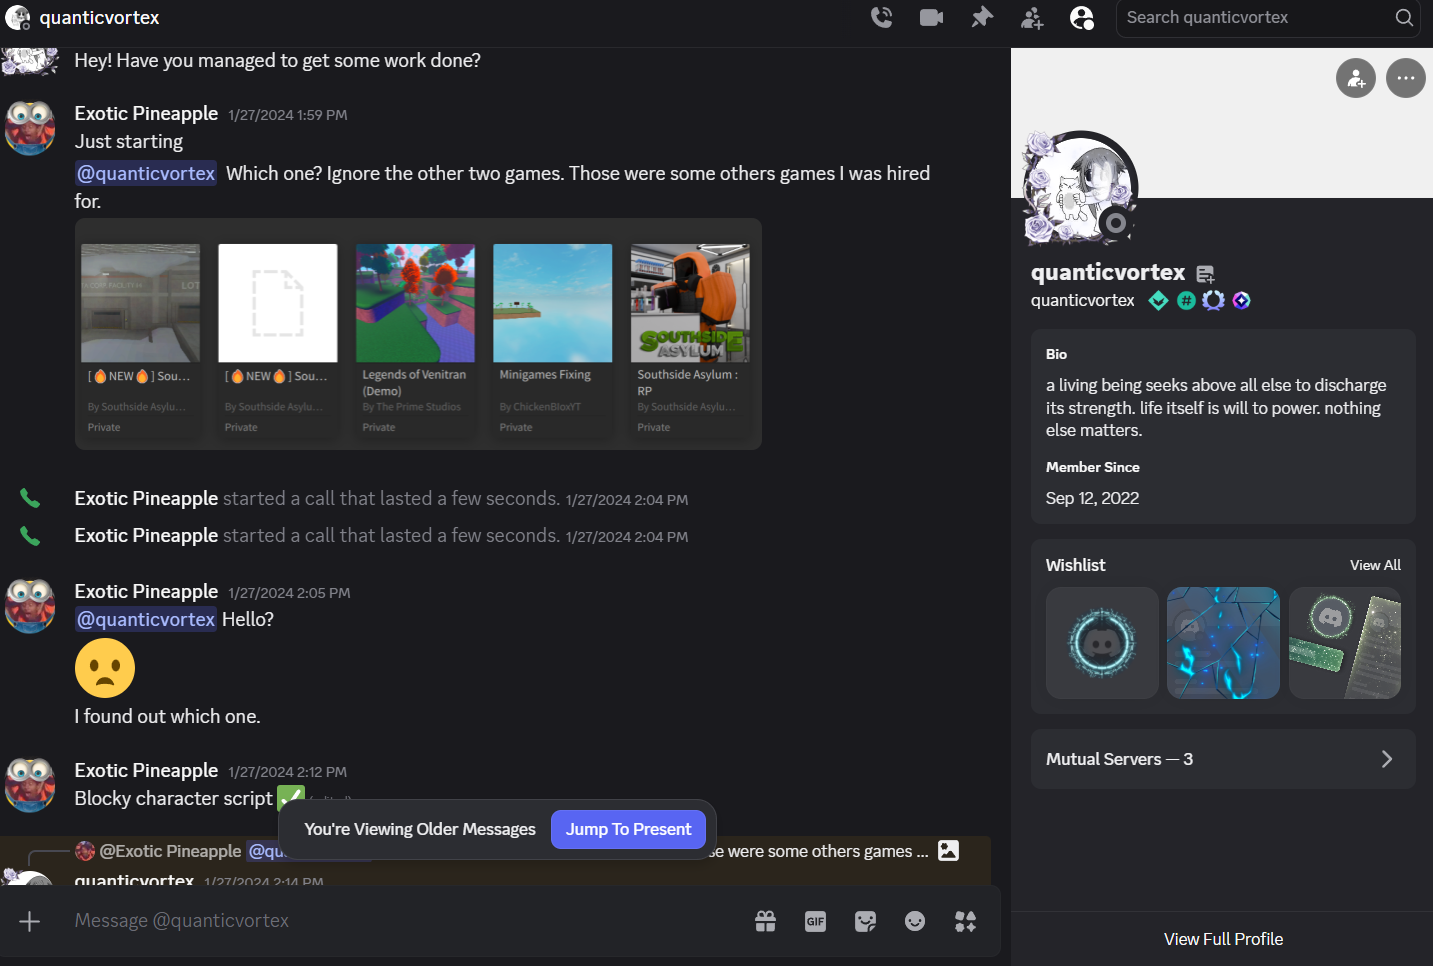Open the profile more options menu

point(1405,78)
